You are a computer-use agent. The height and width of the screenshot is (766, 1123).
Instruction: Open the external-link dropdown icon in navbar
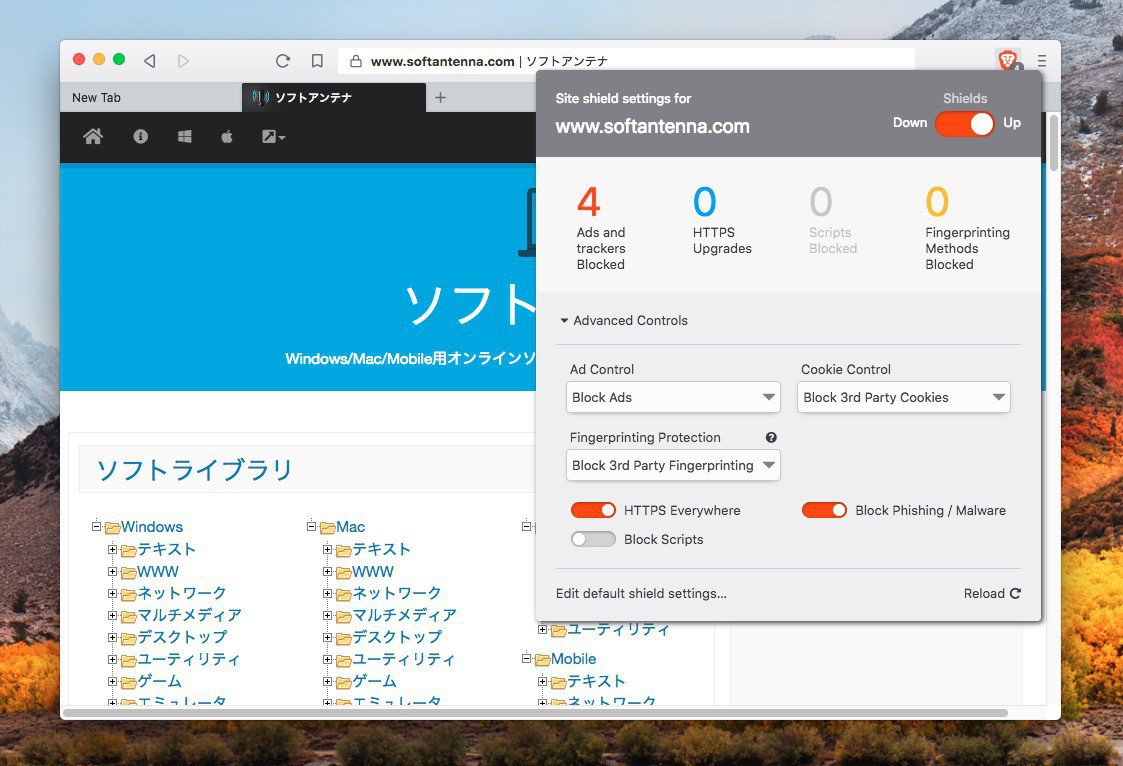point(273,136)
